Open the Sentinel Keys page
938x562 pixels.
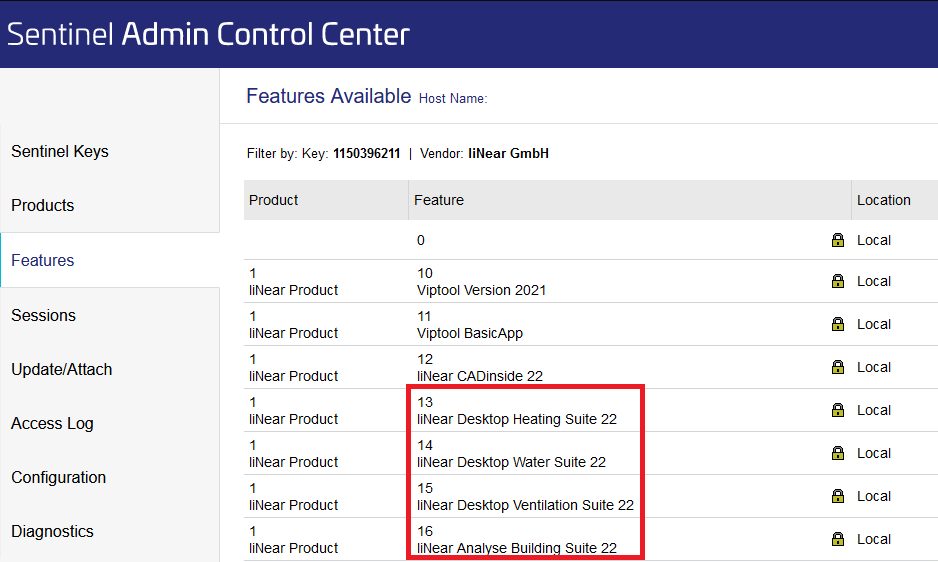tap(60, 151)
